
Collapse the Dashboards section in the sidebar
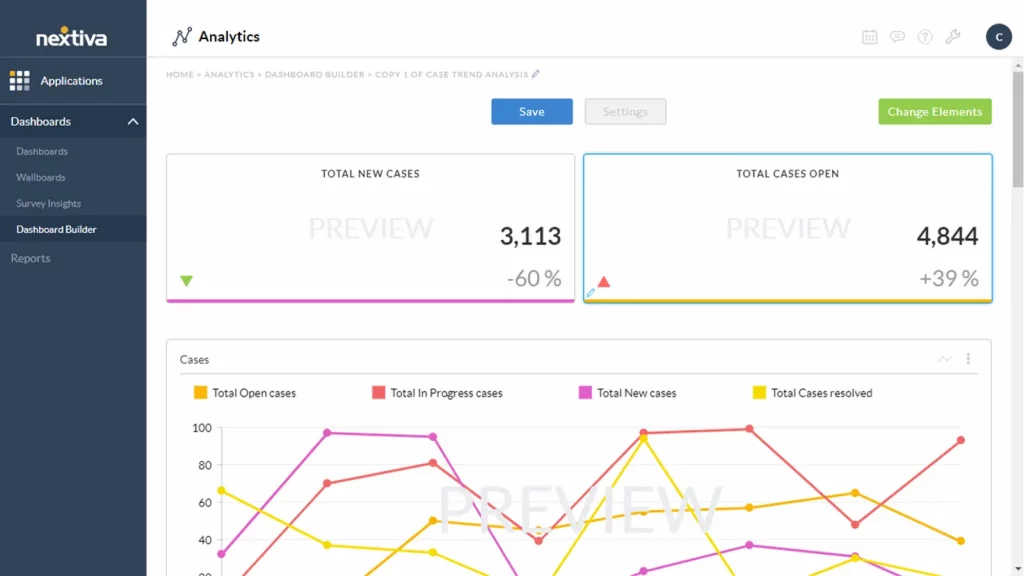(x=131, y=121)
